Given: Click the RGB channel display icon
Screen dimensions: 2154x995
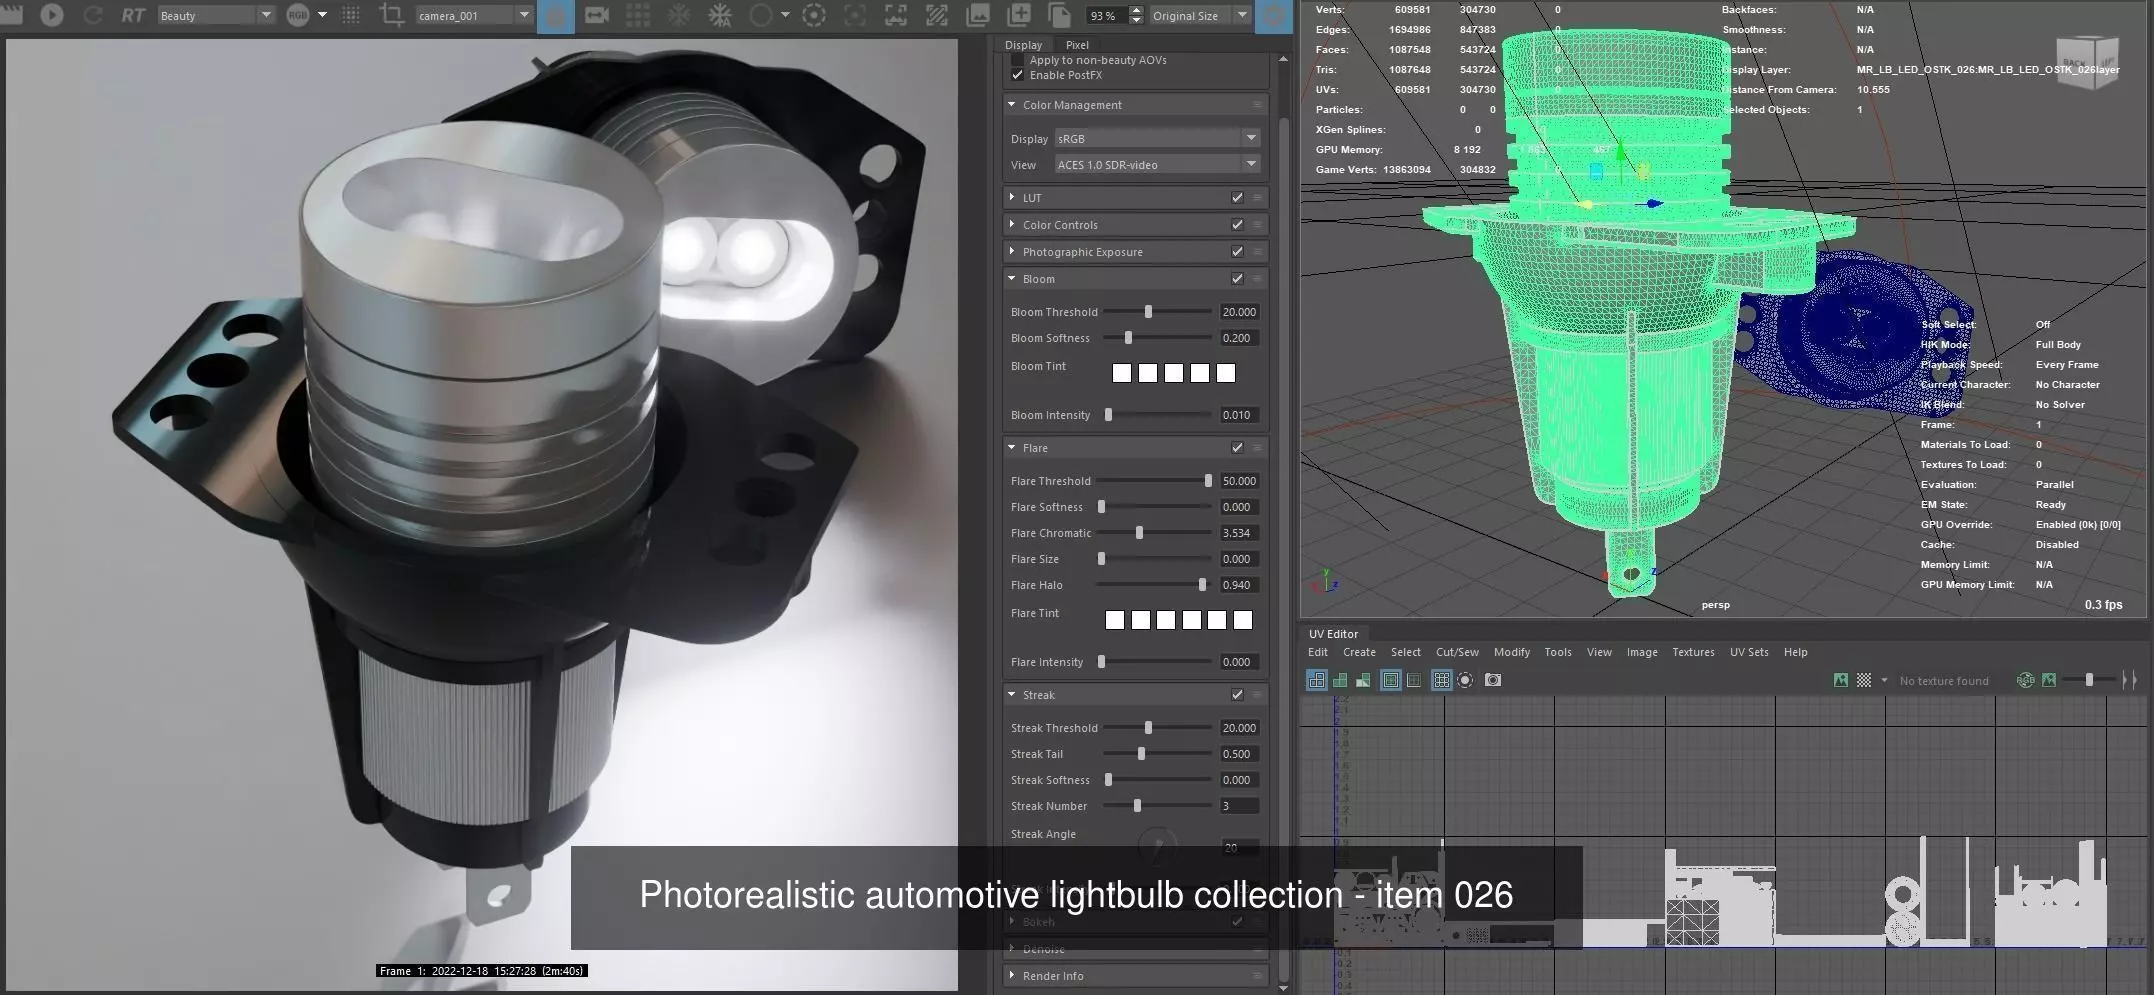Looking at the screenshot, I should [x=298, y=15].
